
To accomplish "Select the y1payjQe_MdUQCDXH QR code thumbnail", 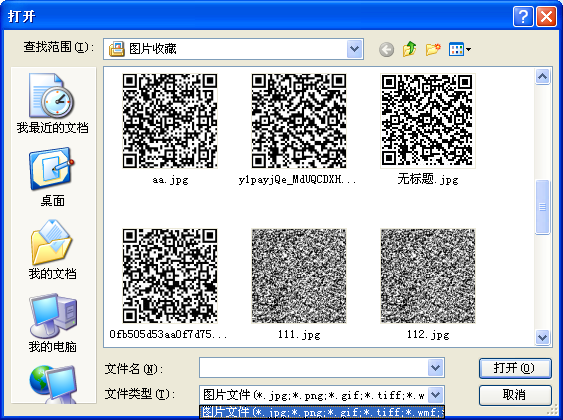I will (299, 121).
